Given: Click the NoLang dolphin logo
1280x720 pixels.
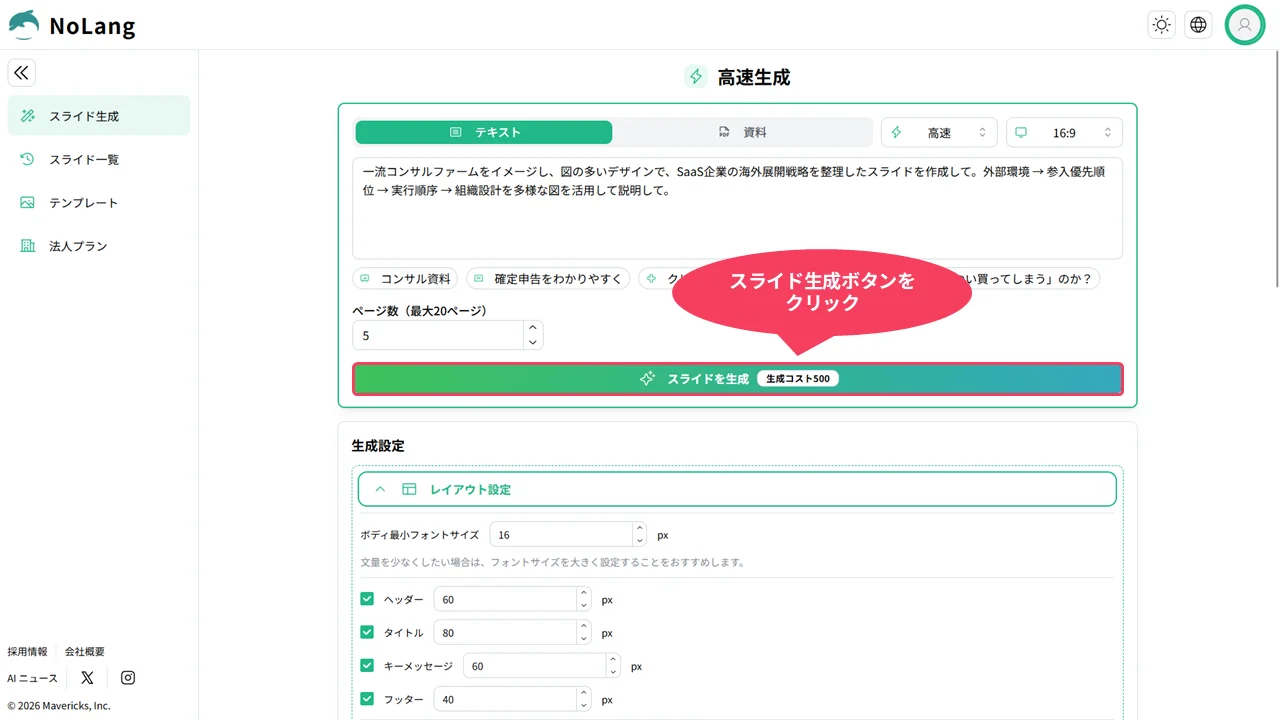Looking at the screenshot, I should [24, 25].
